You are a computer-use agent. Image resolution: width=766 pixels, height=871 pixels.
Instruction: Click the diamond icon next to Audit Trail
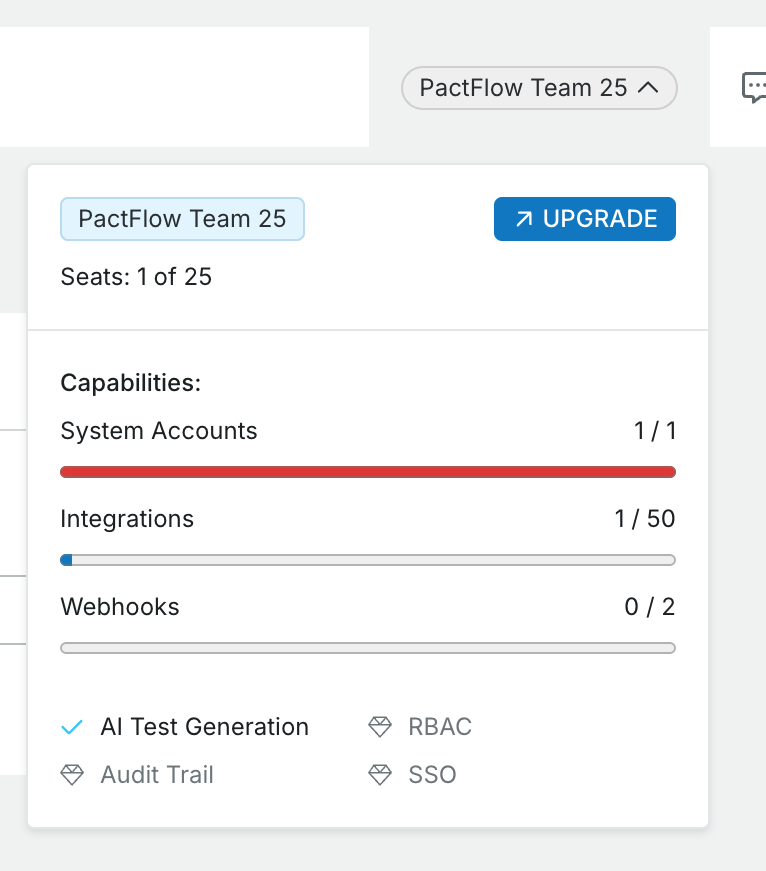point(72,775)
